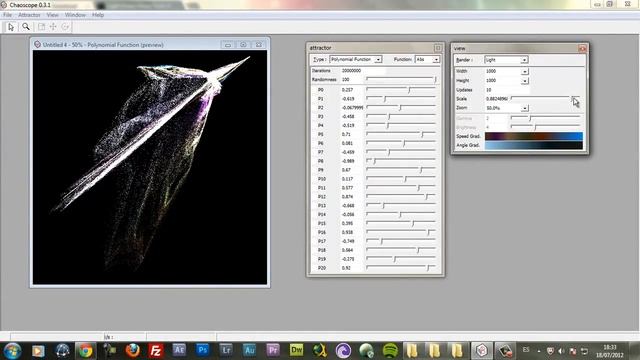Open Premiere Pro from the taskbar

tap(273, 350)
